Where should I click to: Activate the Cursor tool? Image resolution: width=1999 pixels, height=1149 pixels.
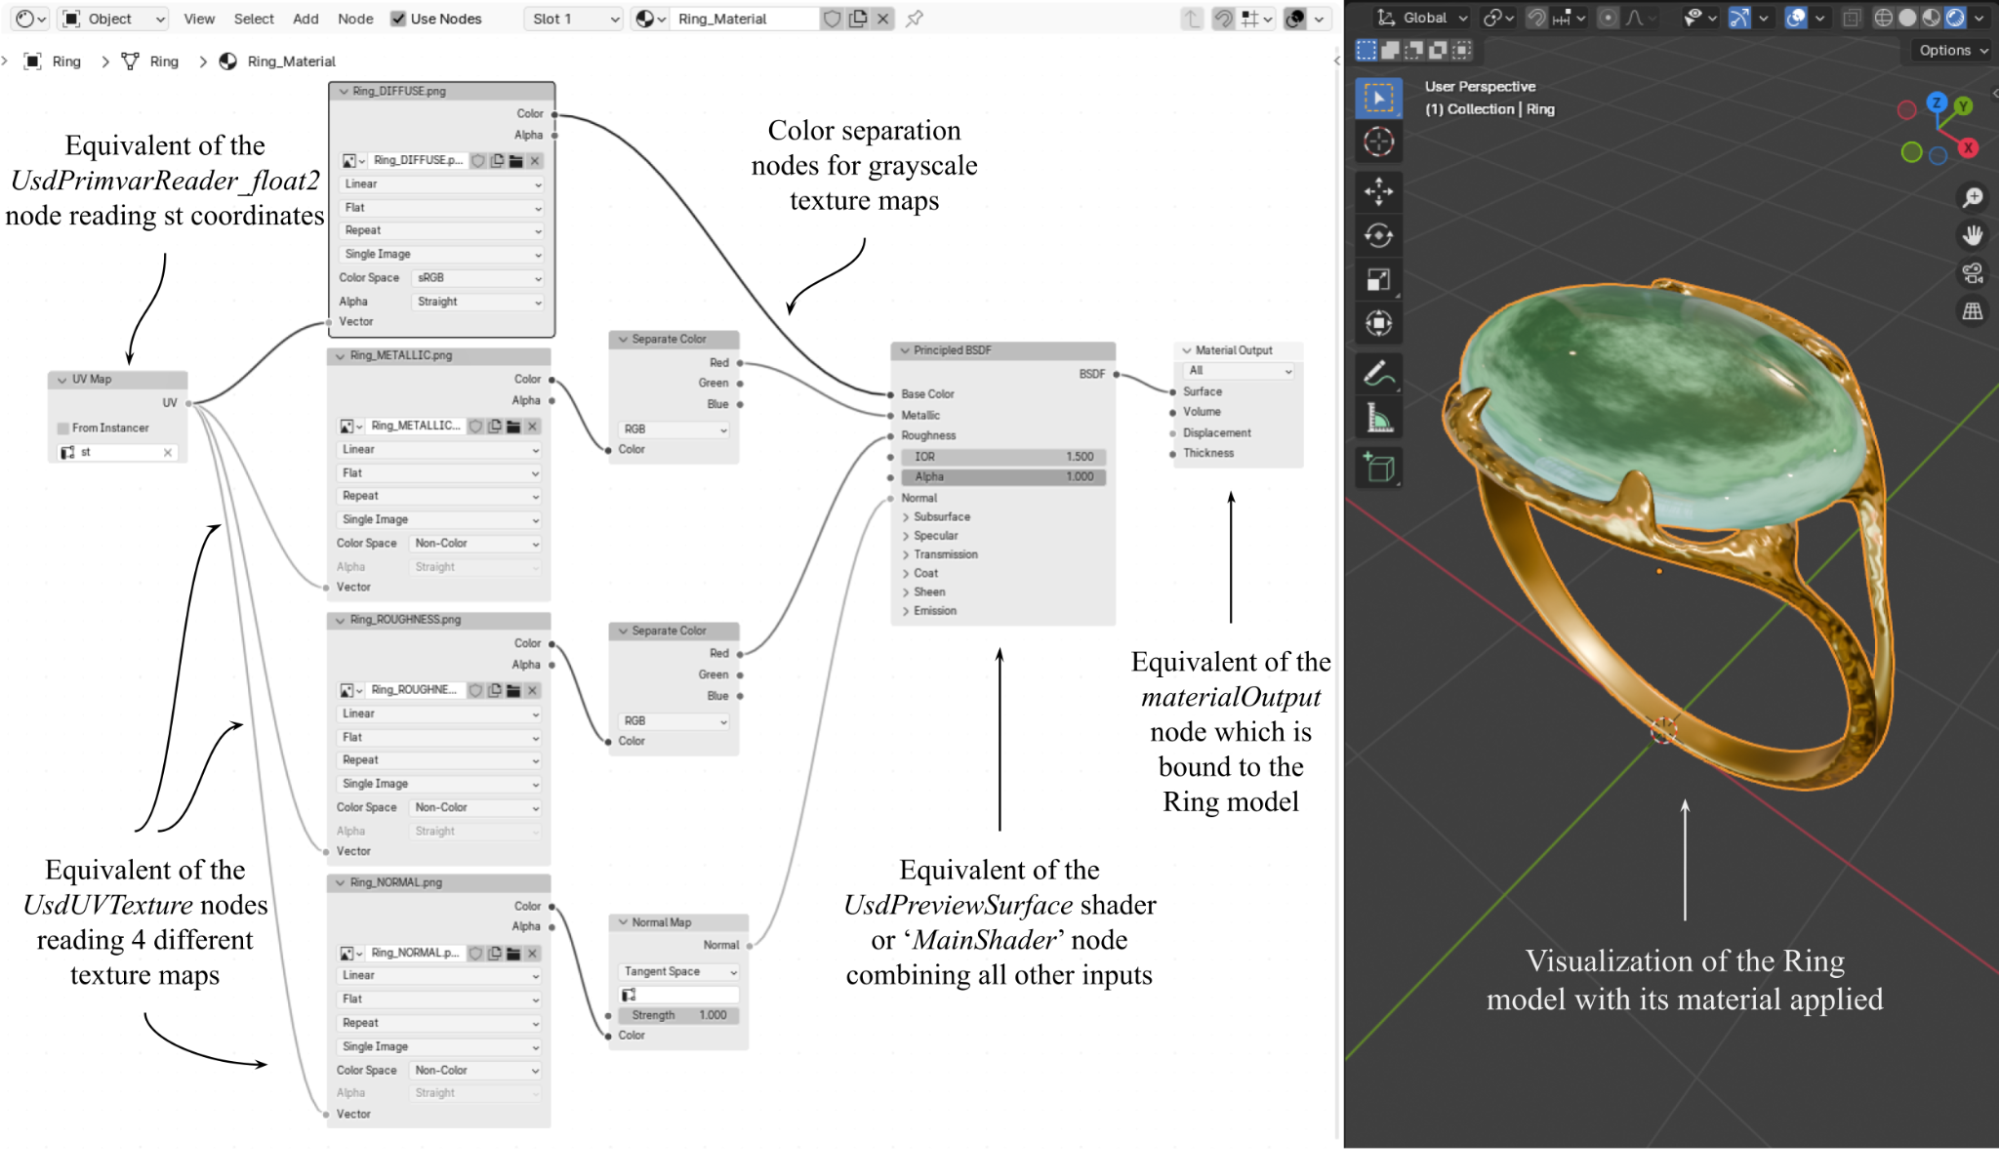click(x=1380, y=142)
